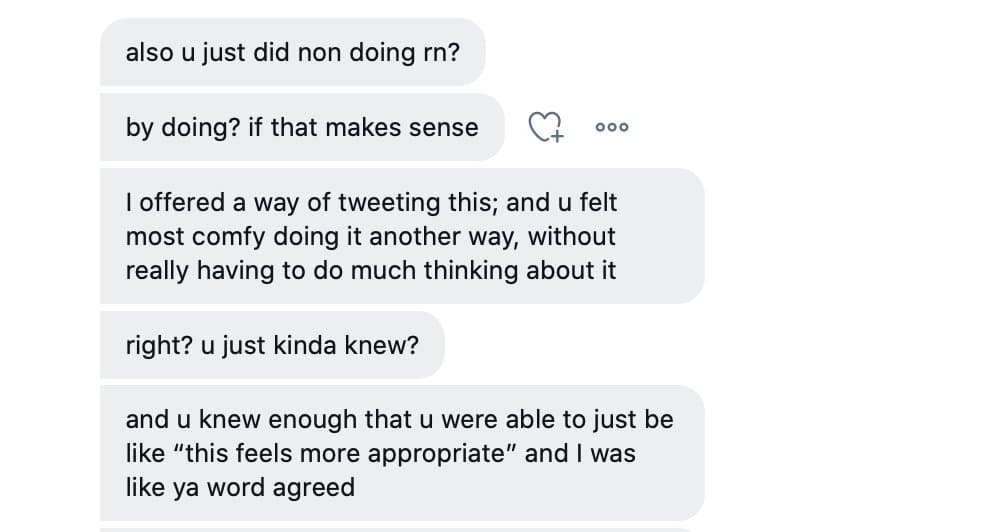The width and height of the screenshot is (1000, 532).
Task: Click the "I offered a way of tweeting this" message
Action: click(401, 236)
